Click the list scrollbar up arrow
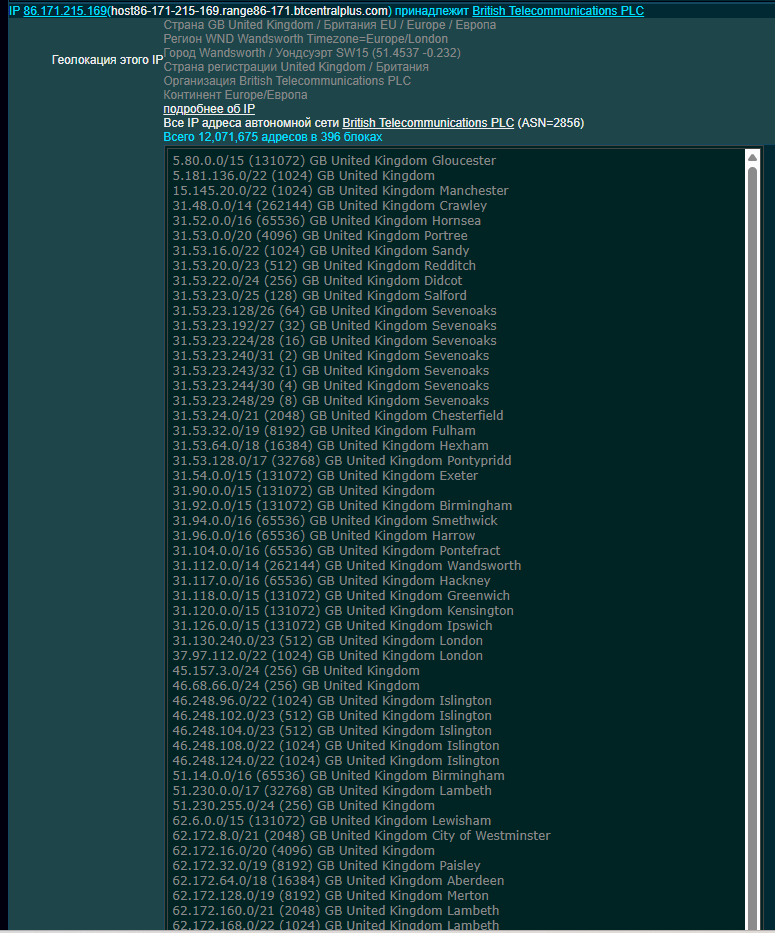 coord(752,158)
